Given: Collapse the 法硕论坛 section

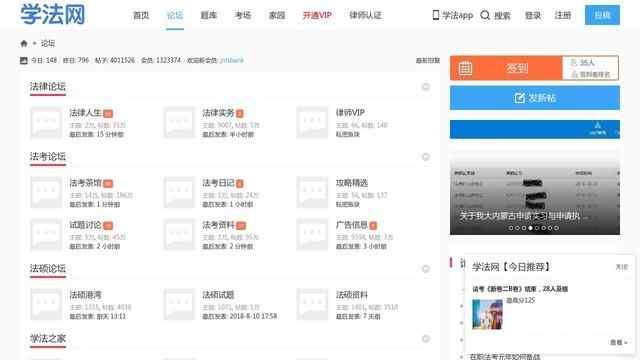Looking at the screenshot, I should click(426, 269).
